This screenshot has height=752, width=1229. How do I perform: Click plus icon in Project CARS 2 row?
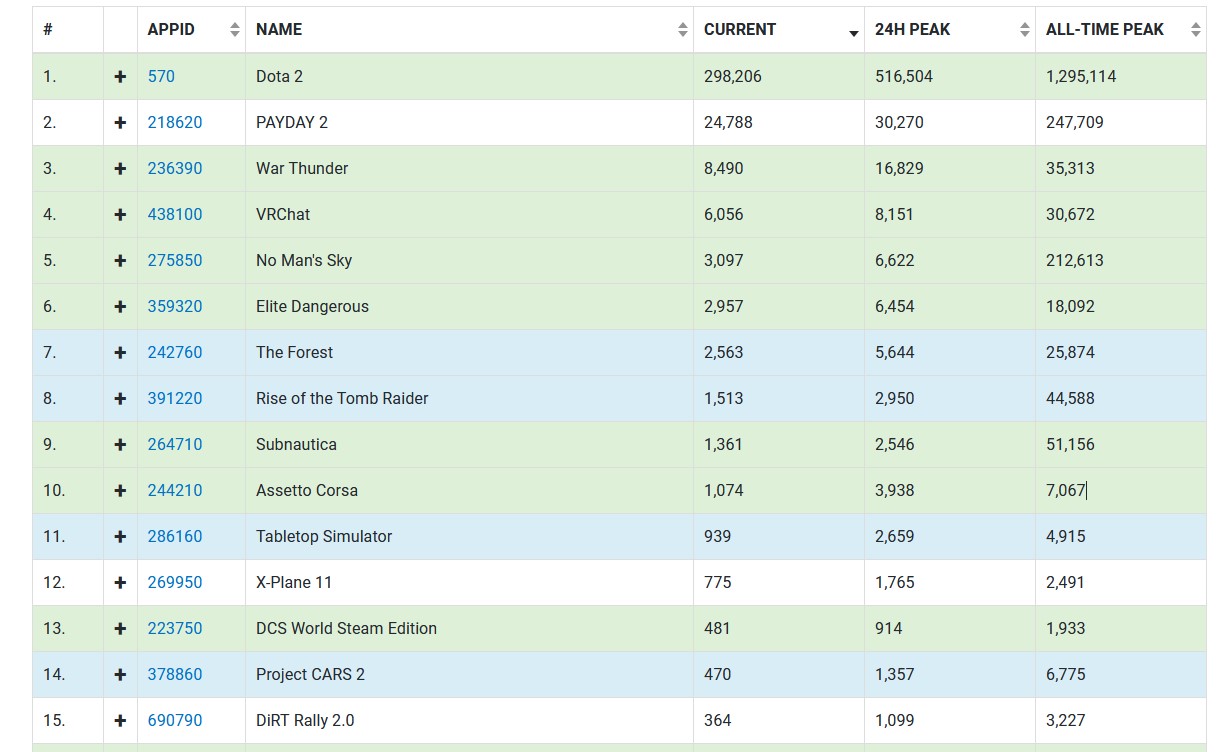(x=120, y=674)
